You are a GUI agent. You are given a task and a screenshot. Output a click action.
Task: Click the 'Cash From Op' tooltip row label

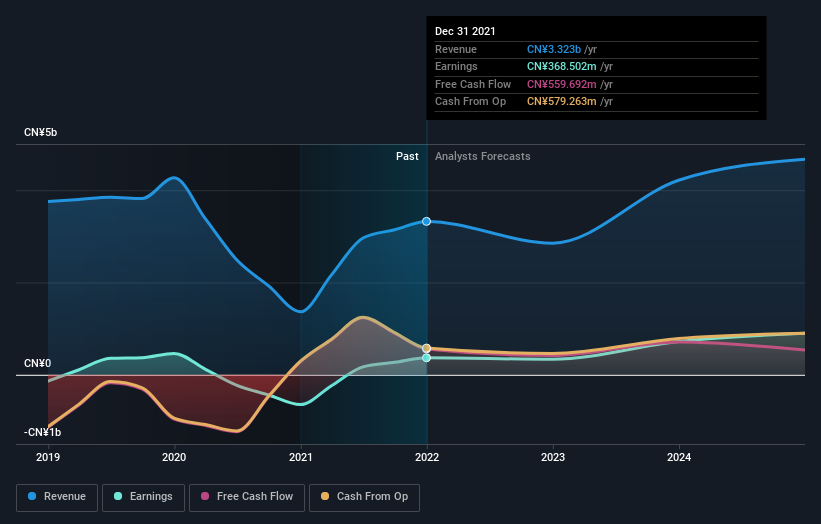point(470,102)
